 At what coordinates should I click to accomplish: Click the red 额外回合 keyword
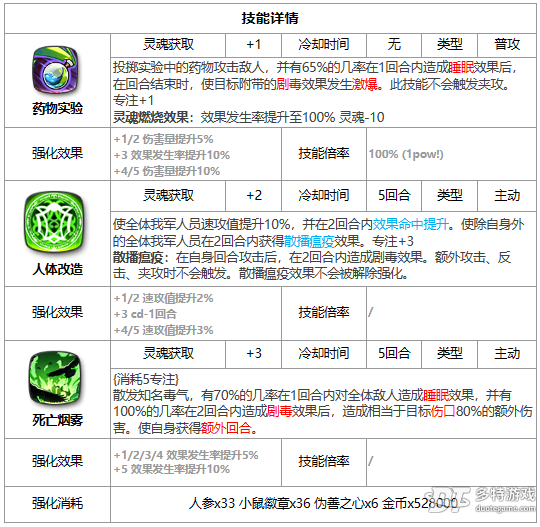point(226,428)
